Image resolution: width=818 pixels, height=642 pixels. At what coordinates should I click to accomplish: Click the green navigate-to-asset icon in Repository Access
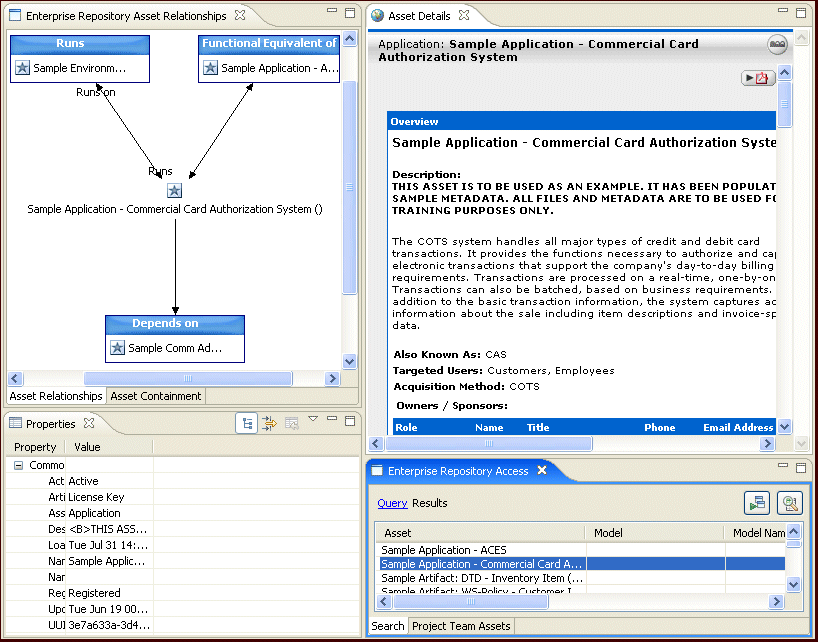(757, 502)
